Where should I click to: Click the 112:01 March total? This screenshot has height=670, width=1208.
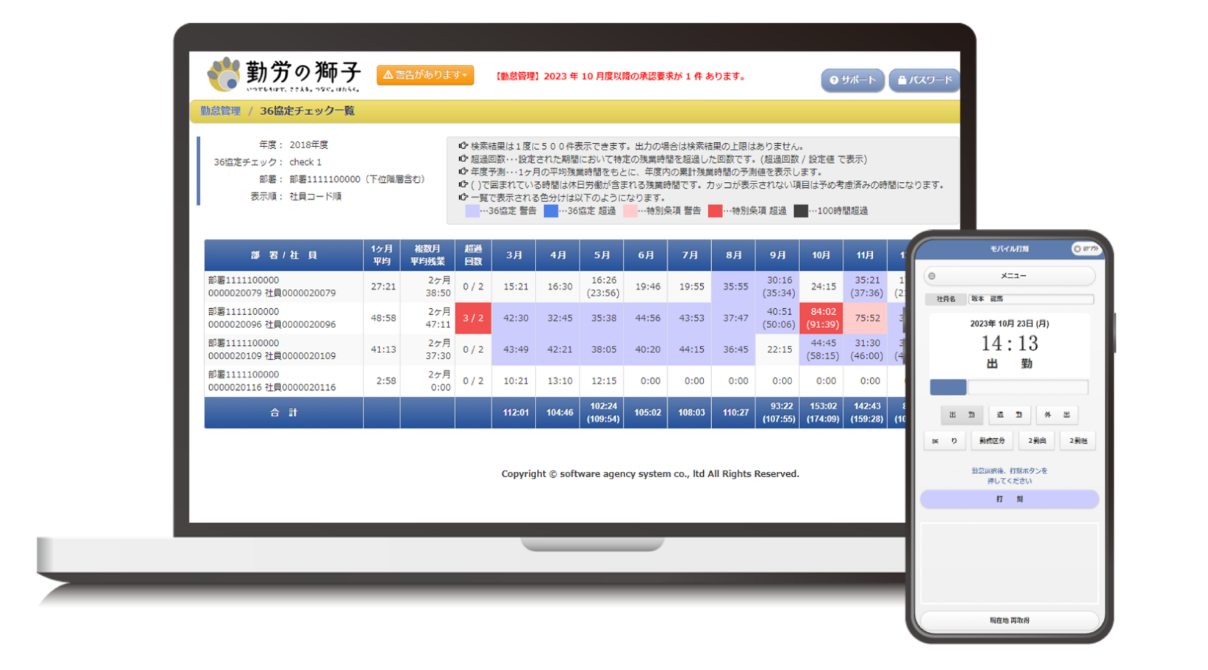(515, 412)
